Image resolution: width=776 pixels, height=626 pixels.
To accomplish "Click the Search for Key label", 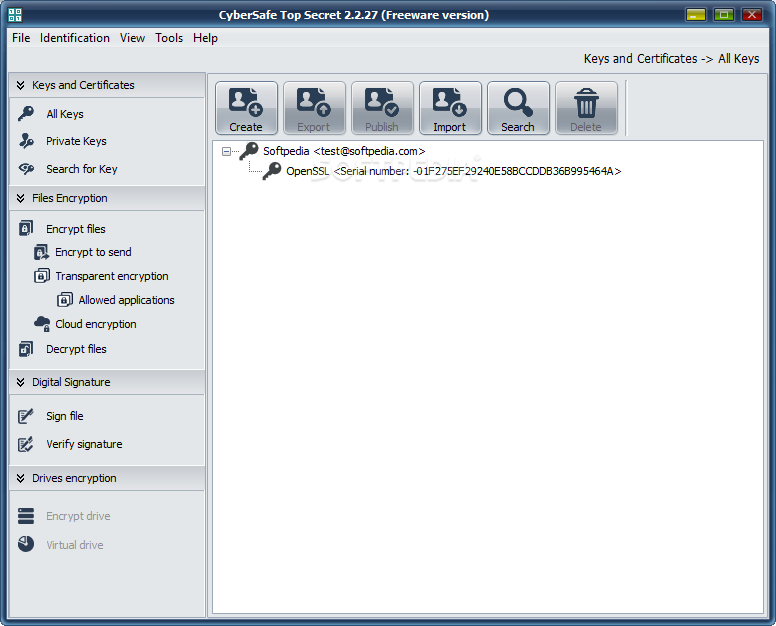I will pos(82,169).
